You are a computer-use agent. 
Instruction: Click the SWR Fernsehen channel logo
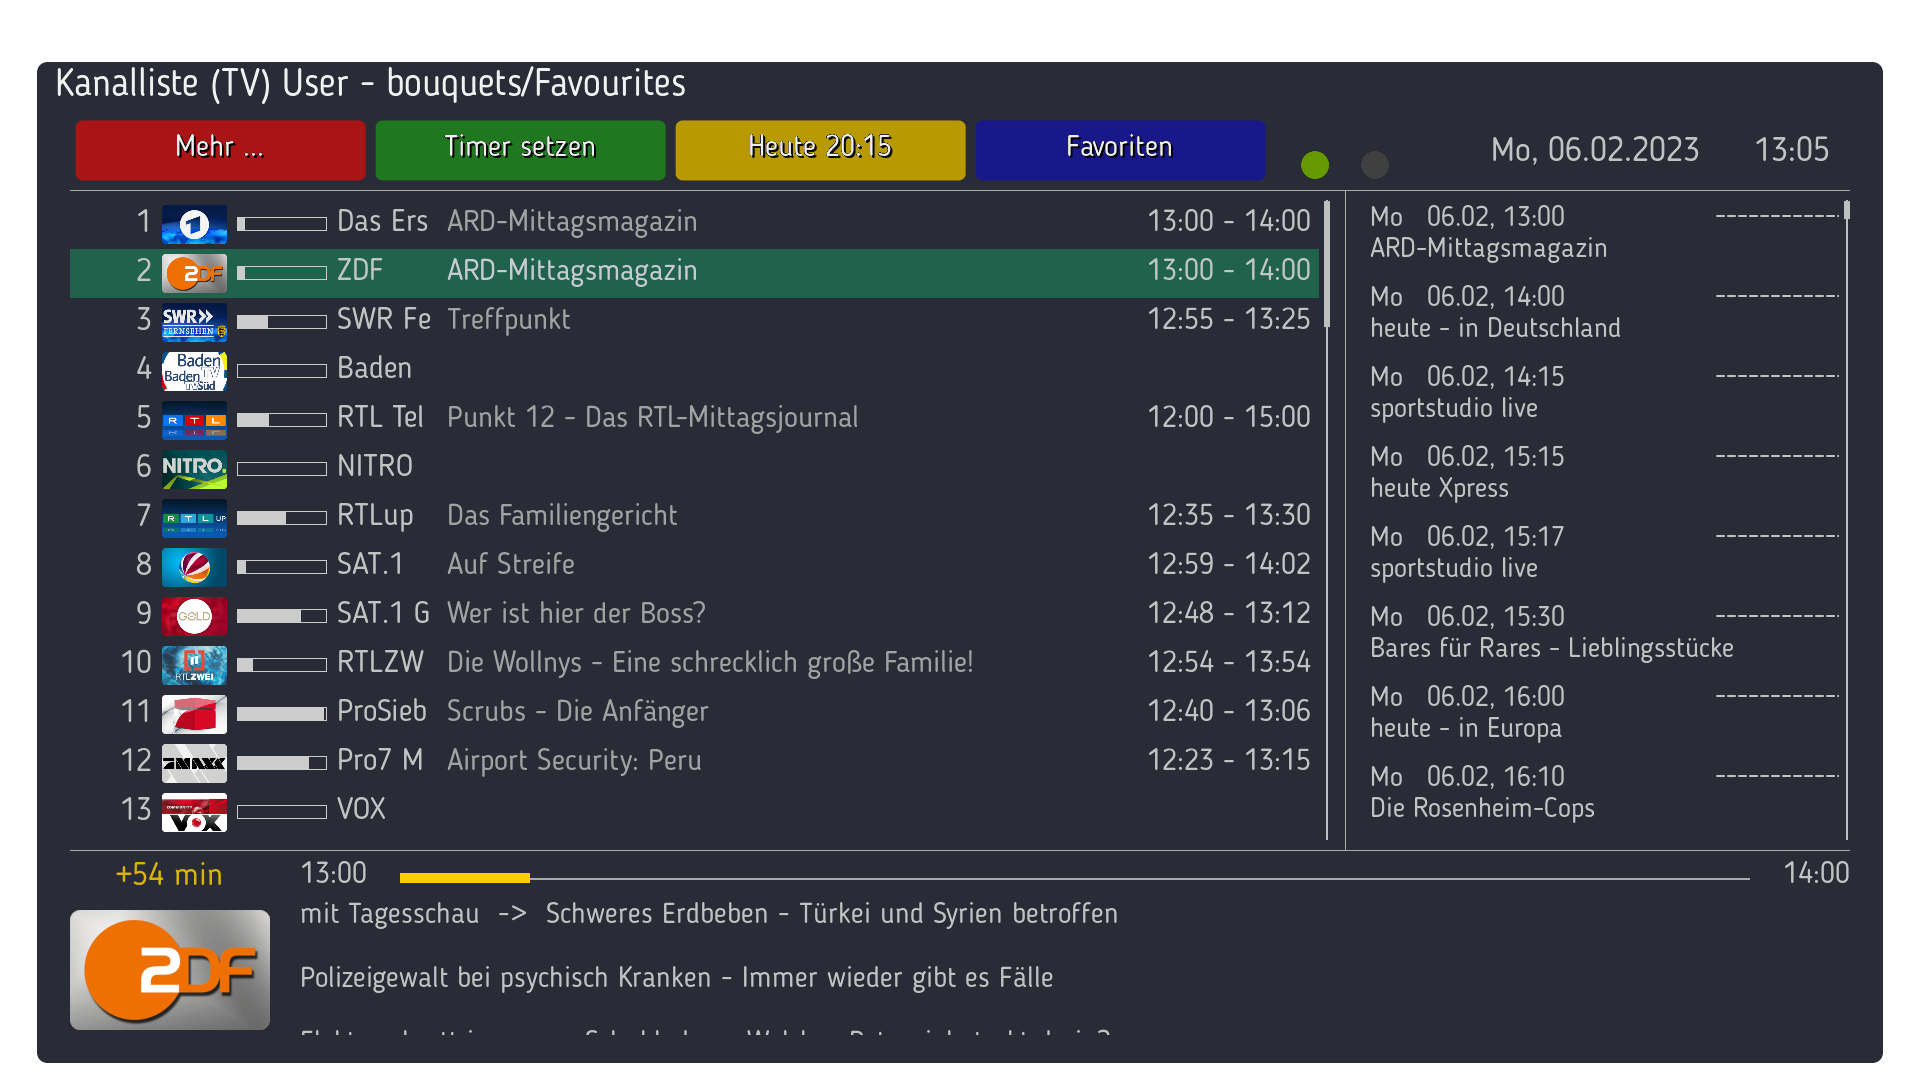194,322
